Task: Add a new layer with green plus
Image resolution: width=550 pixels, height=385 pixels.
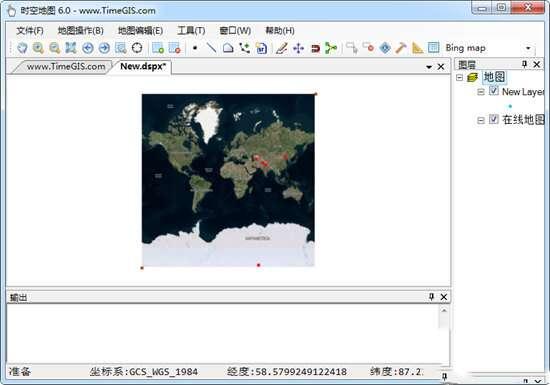Action: pos(158,48)
